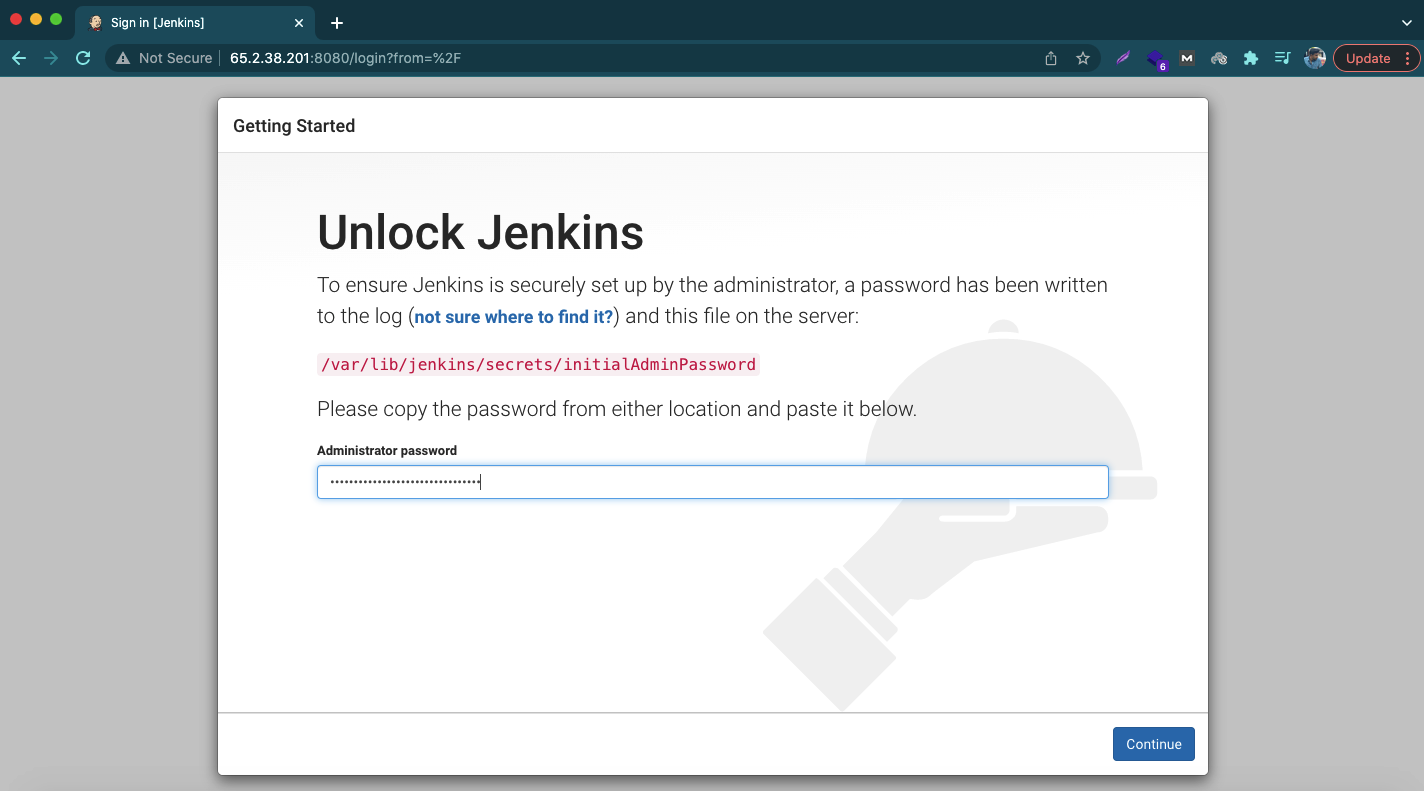
Task: Click the Unlock Jenkins heading
Action: click(480, 232)
